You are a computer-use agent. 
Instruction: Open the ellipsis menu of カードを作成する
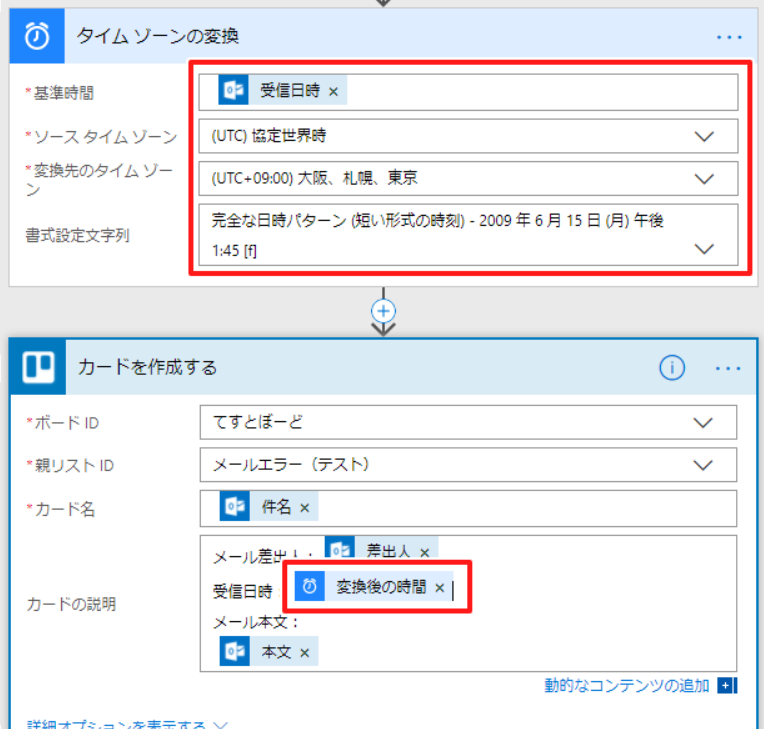click(728, 368)
